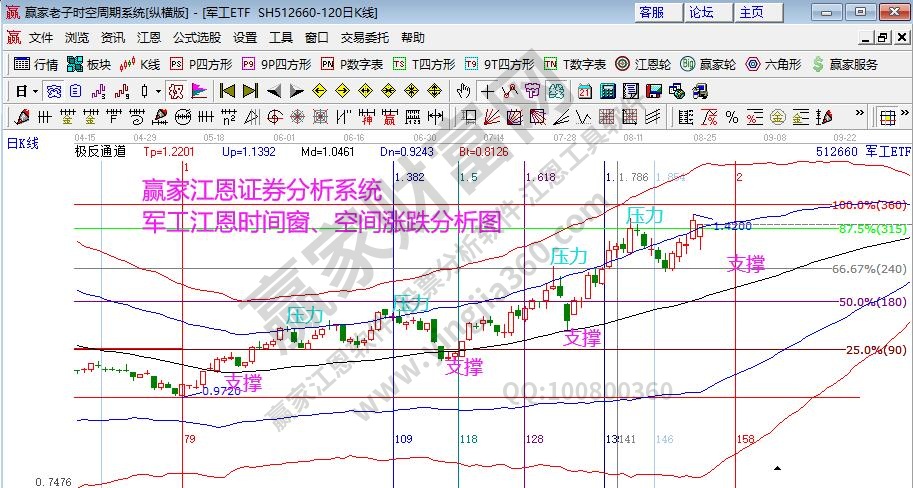This screenshot has height=488, width=913.
Task: Select the zigzag wave line tool
Action: pyautogui.click(x=583, y=117)
